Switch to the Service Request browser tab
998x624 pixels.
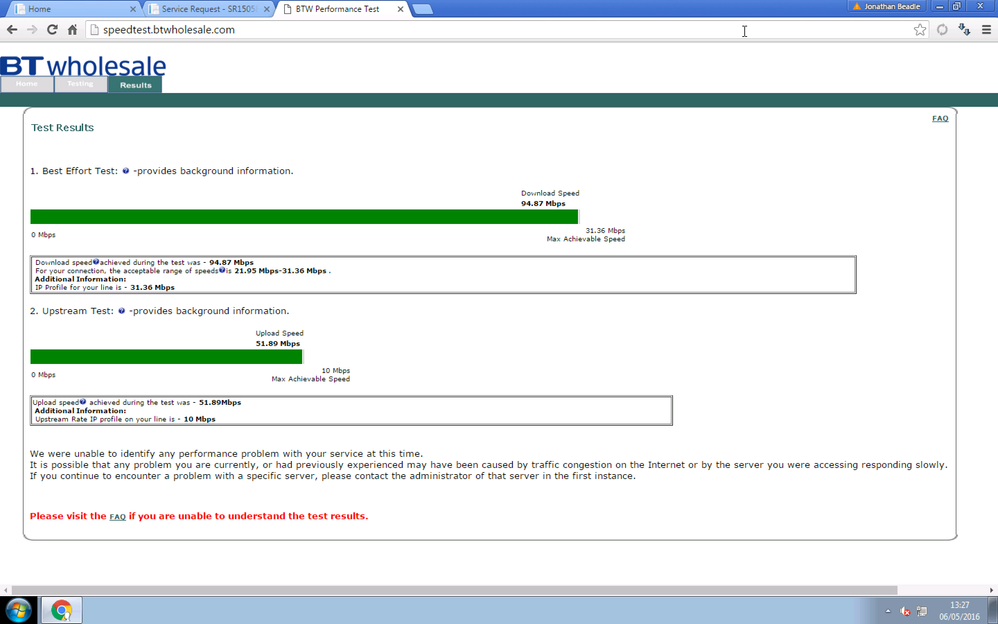click(x=208, y=9)
